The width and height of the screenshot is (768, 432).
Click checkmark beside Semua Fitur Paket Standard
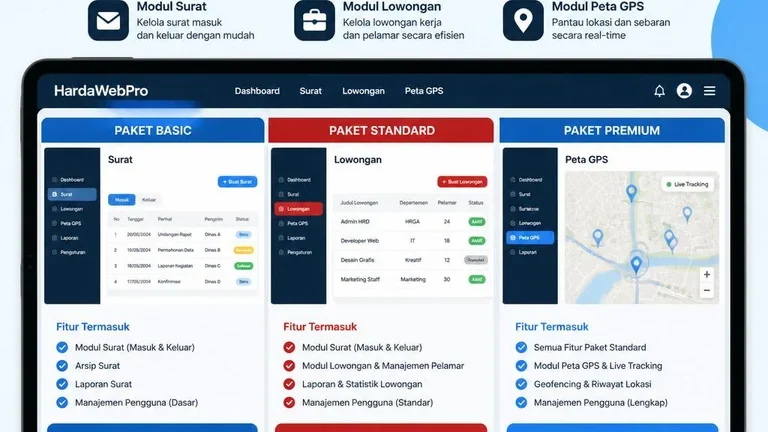(521, 347)
